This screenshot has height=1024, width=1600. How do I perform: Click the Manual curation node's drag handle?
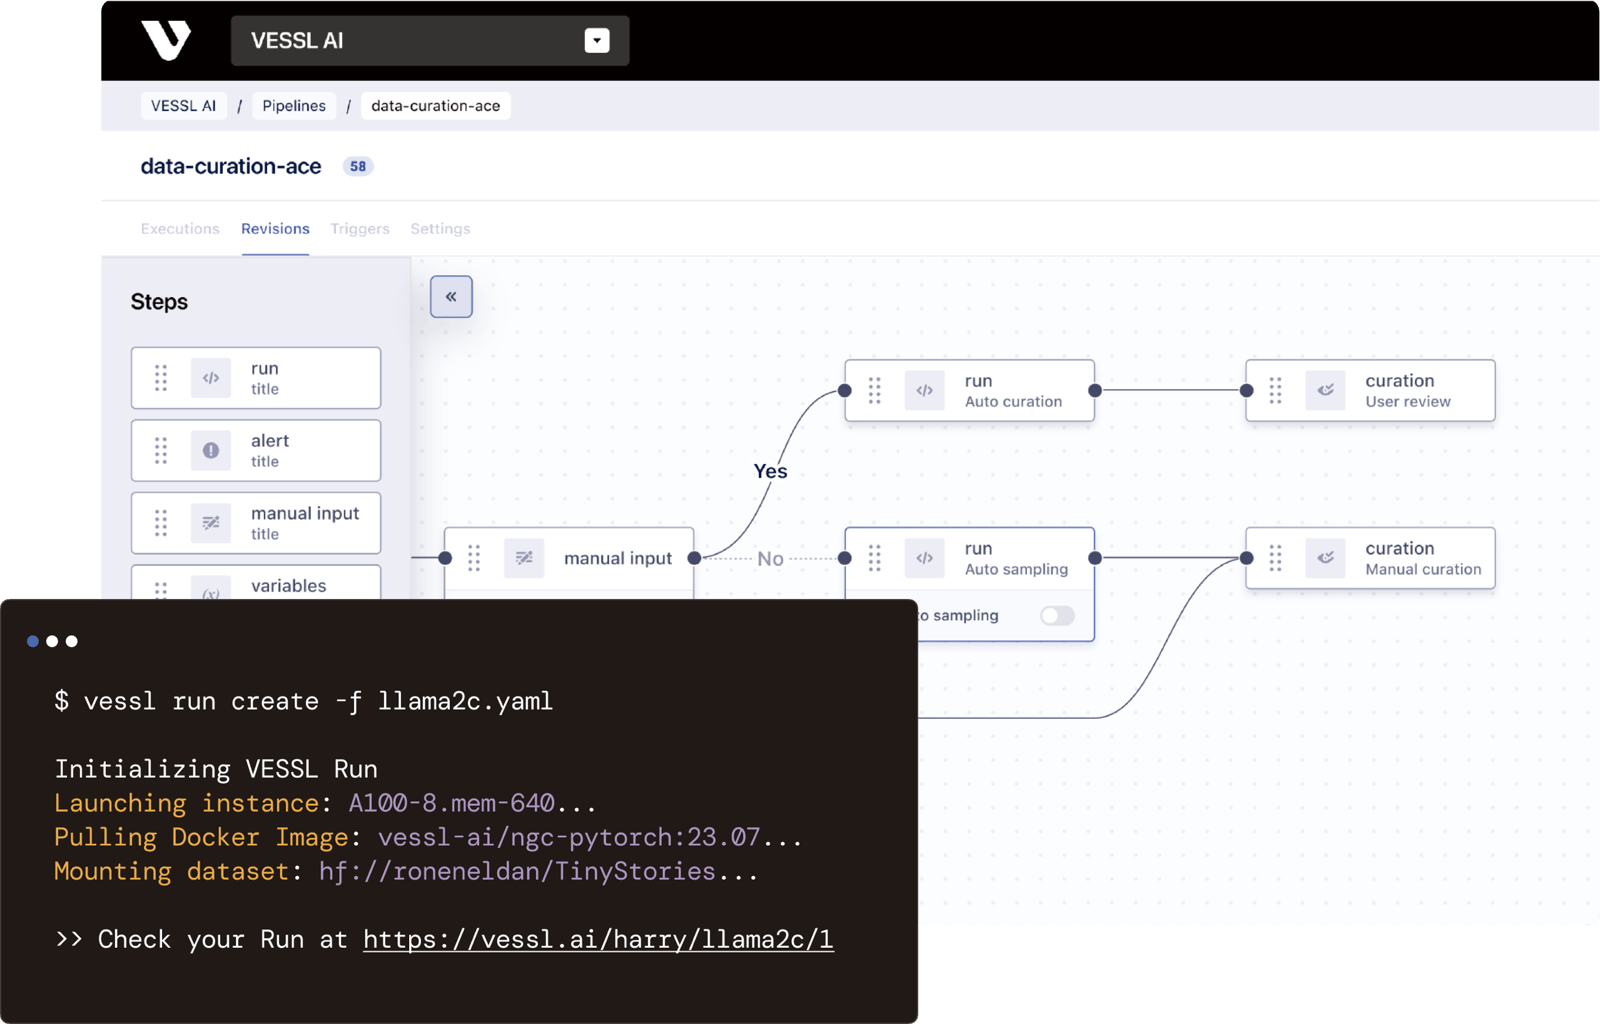point(1276,558)
